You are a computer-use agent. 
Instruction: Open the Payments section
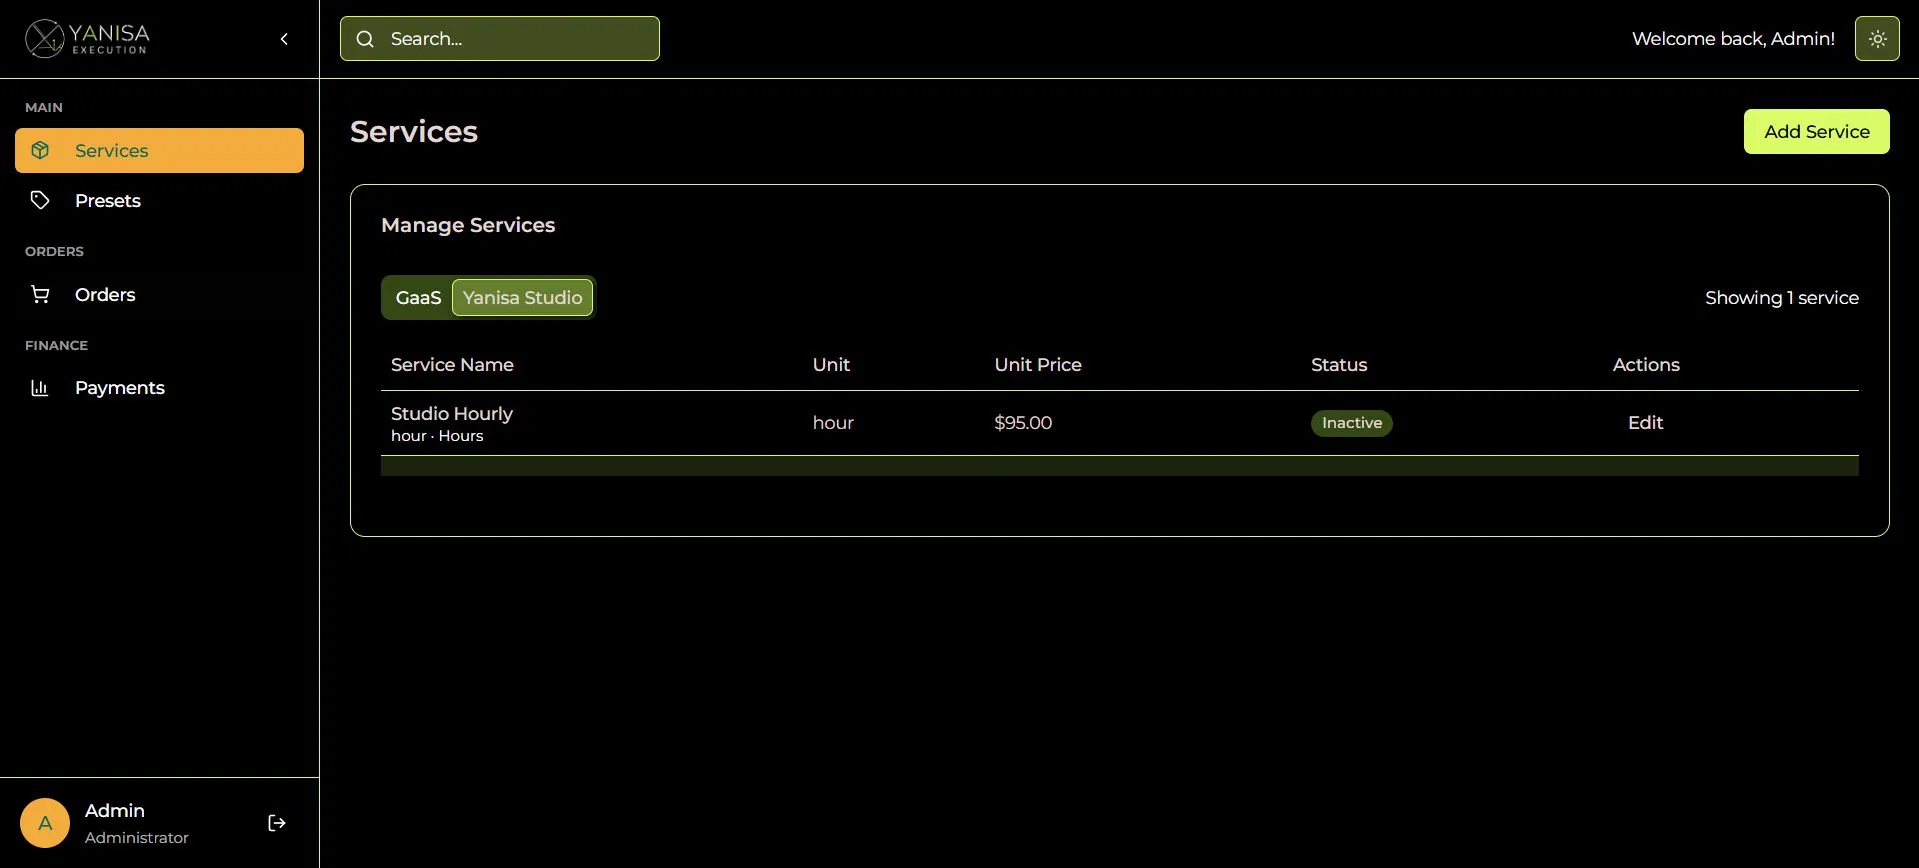click(119, 388)
